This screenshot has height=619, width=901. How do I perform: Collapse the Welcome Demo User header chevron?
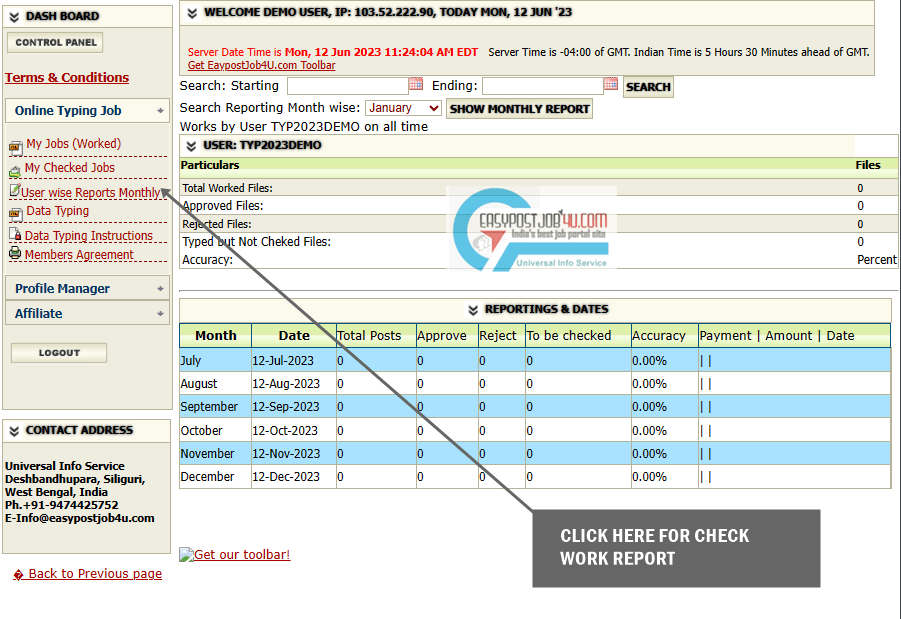coord(192,13)
